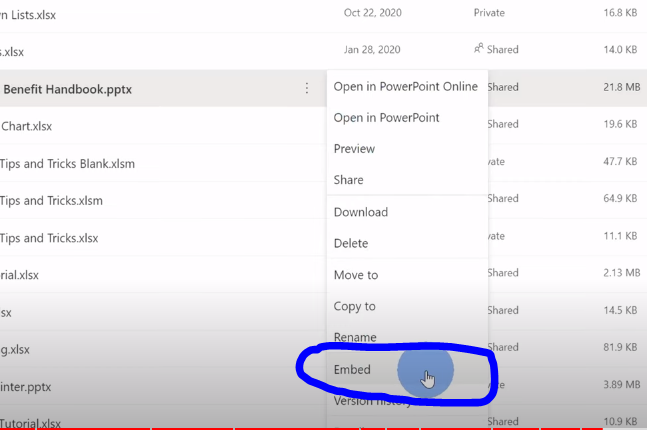This screenshot has height=430, width=647.
Task: Open the file ending in g.xlsx
Action: 15,350
